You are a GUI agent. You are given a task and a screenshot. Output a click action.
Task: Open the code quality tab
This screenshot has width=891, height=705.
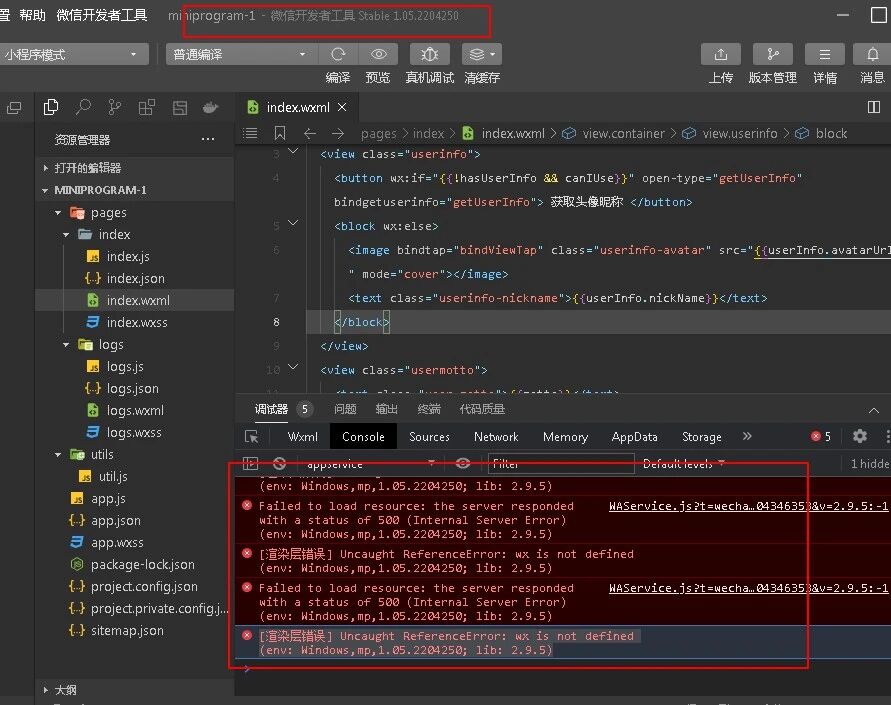coord(482,409)
